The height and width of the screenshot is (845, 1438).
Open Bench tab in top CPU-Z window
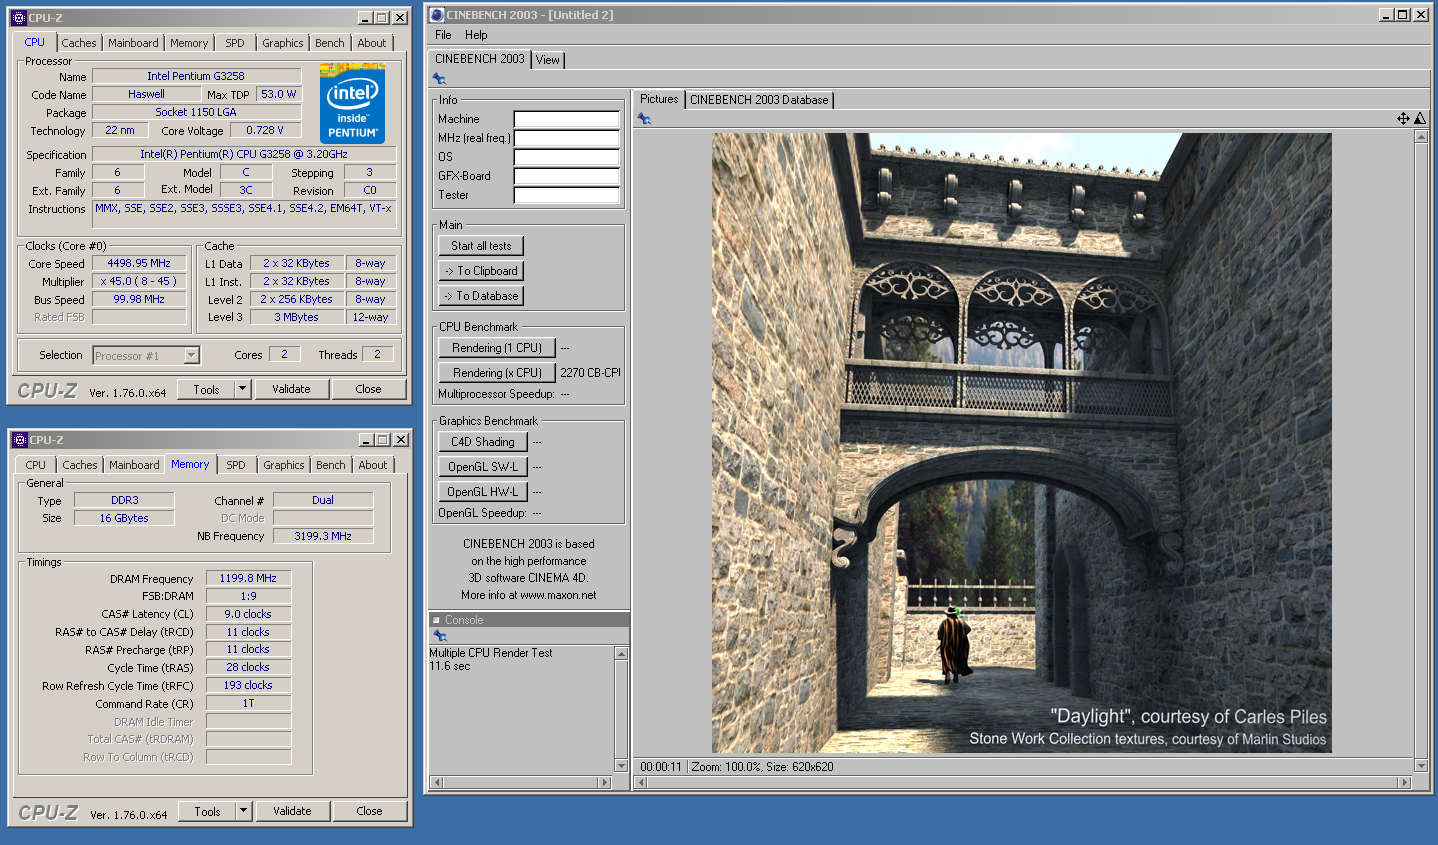(x=330, y=43)
